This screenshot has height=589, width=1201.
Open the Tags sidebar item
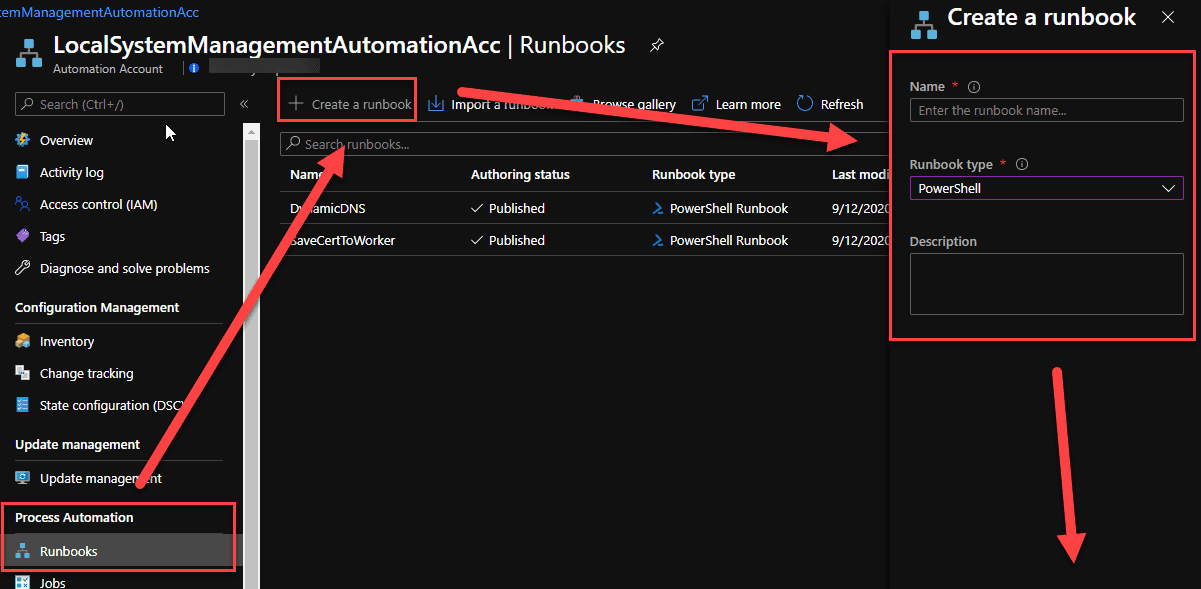pos(52,237)
